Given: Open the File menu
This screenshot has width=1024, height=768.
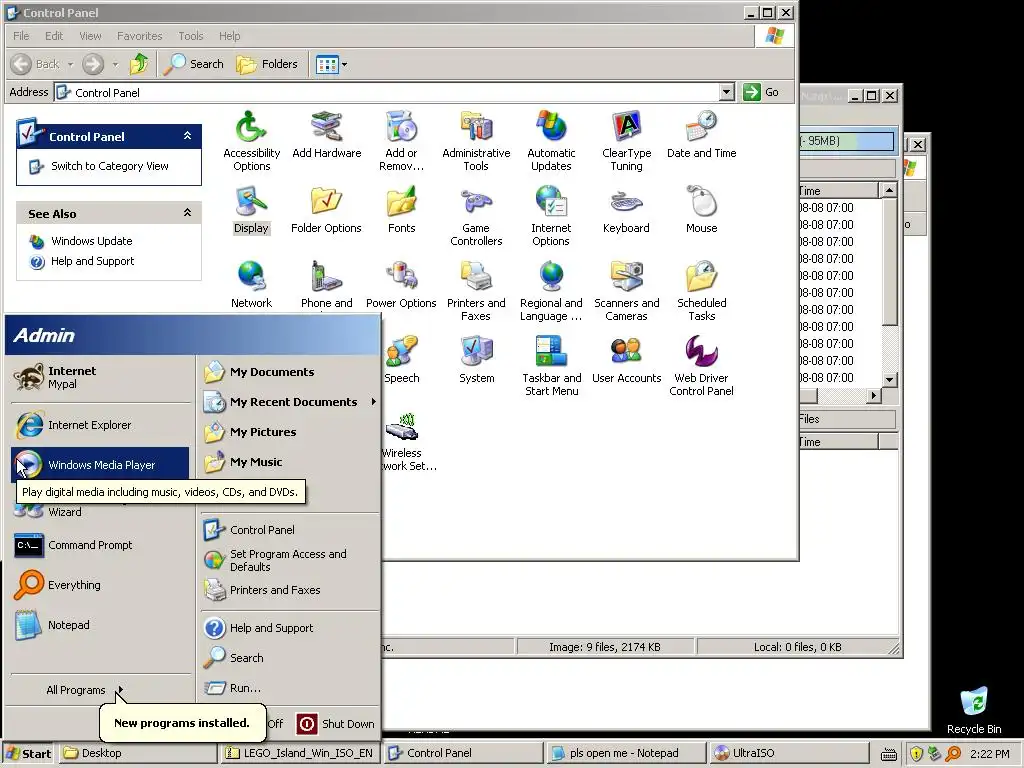Looking at the screenshot, I should coord(21,36).
